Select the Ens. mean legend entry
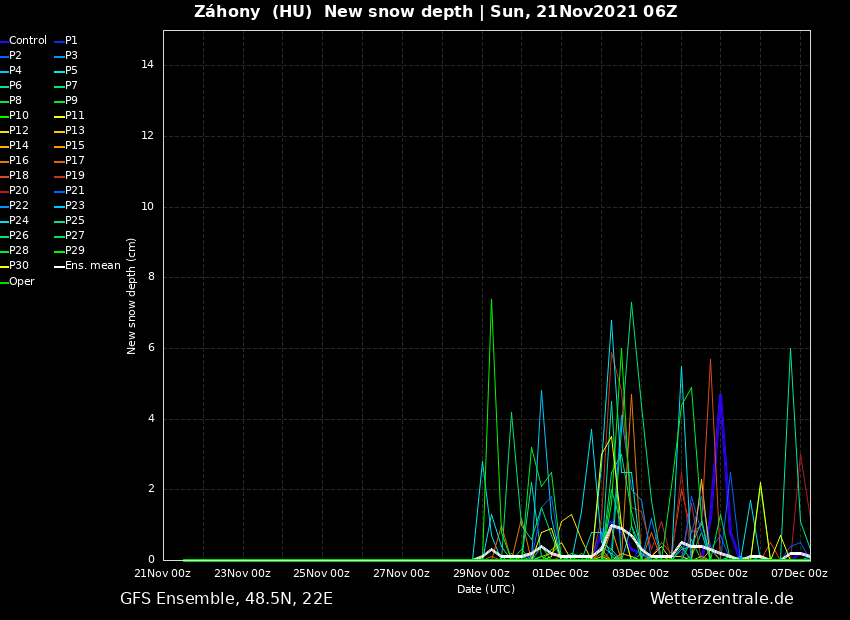850x620 pixels. click(x=92, y=266)
